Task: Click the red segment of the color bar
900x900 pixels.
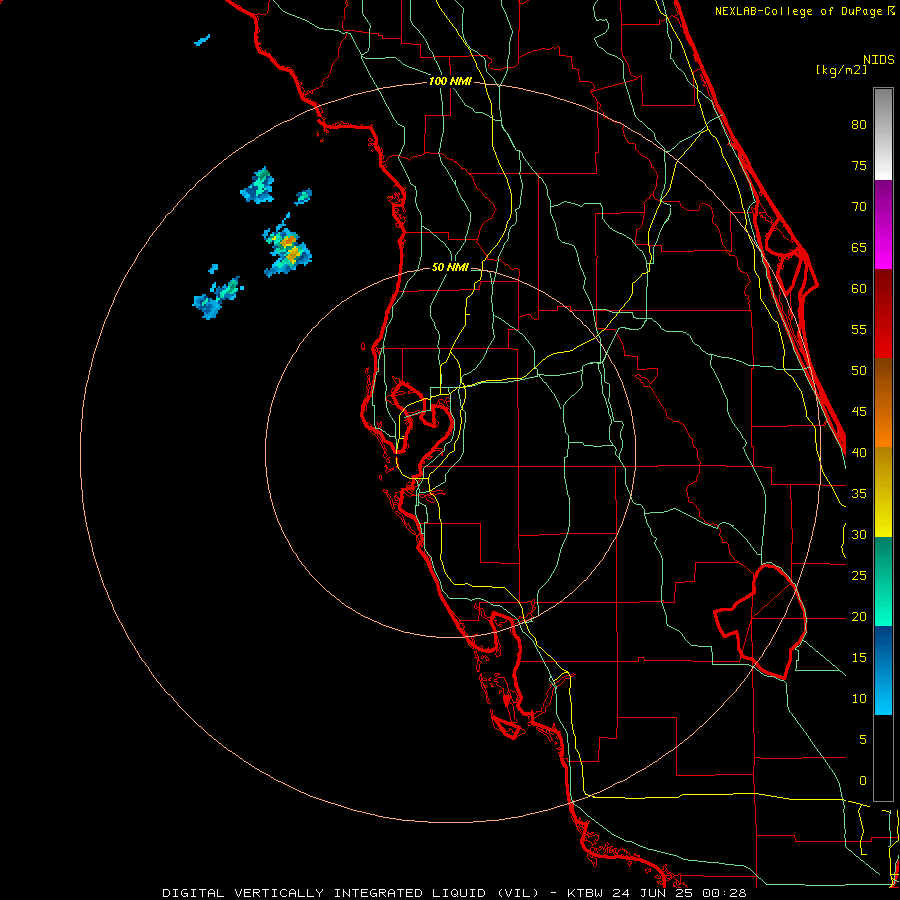Action: pos(883,313)
